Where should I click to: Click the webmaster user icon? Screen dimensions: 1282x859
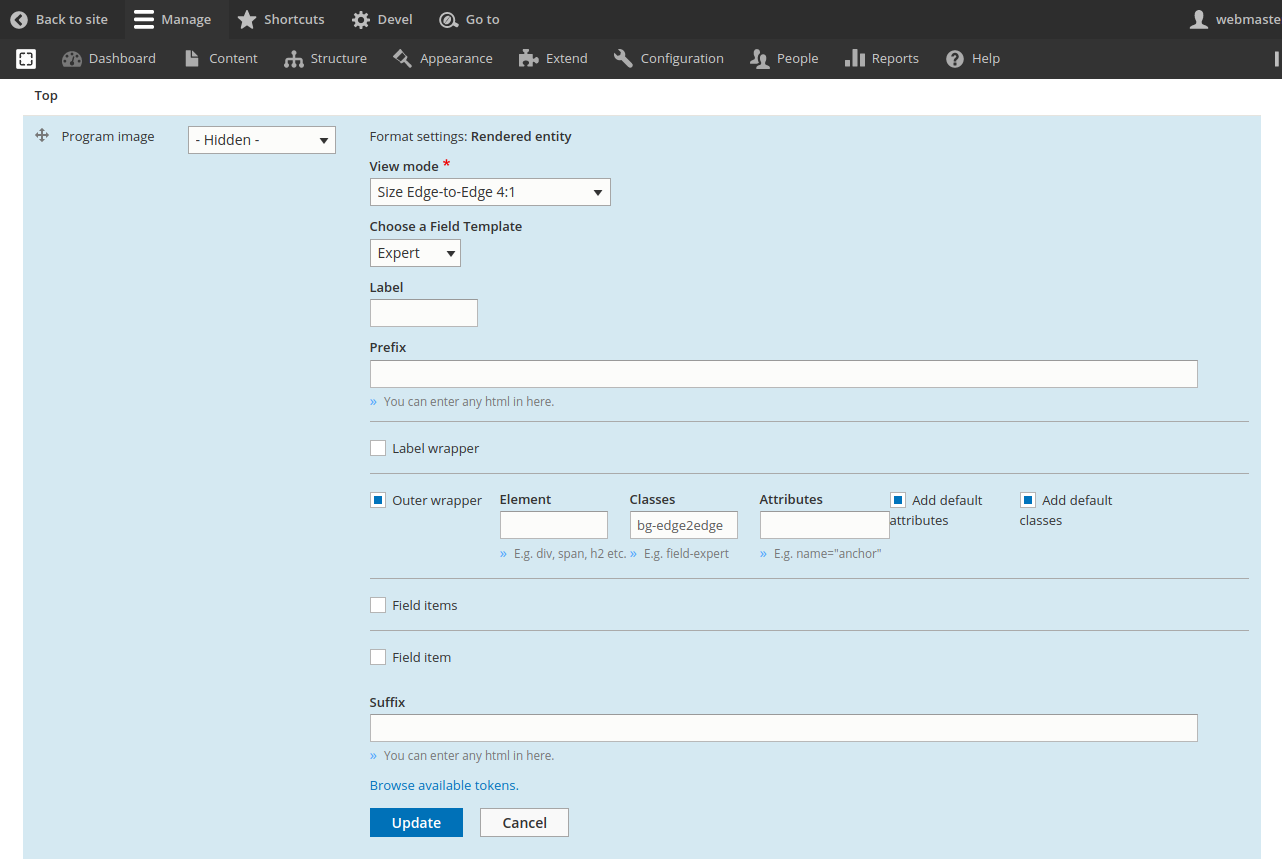(x=1198, y=19)
